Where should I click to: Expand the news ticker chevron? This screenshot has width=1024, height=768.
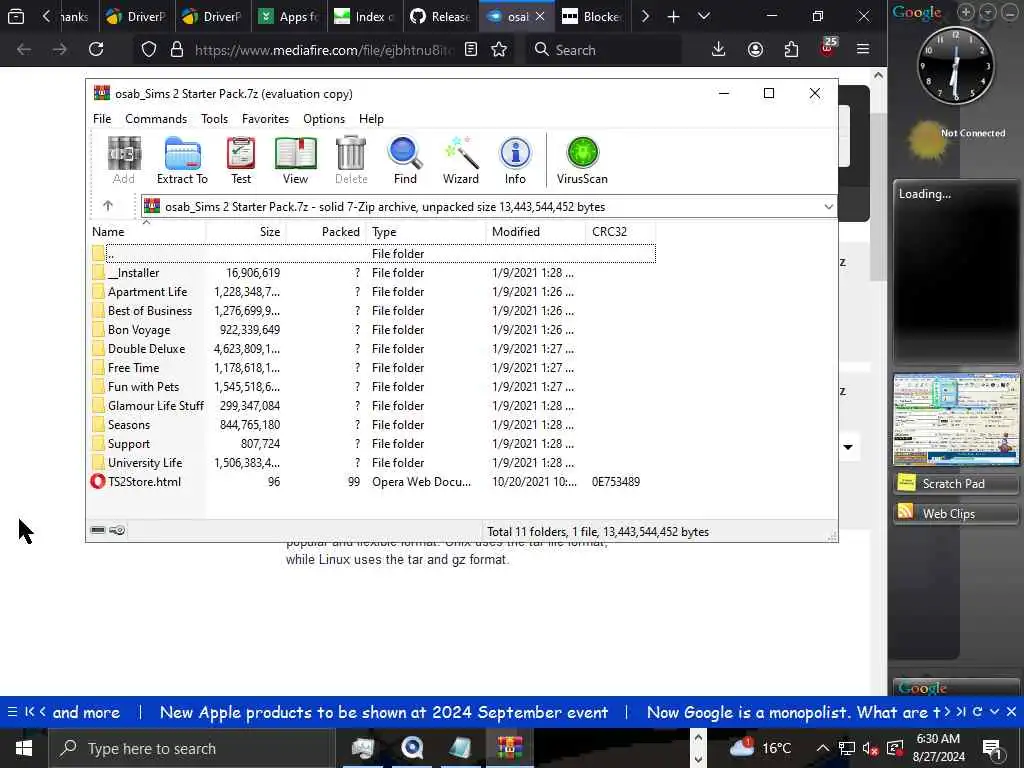click(995, 712)
